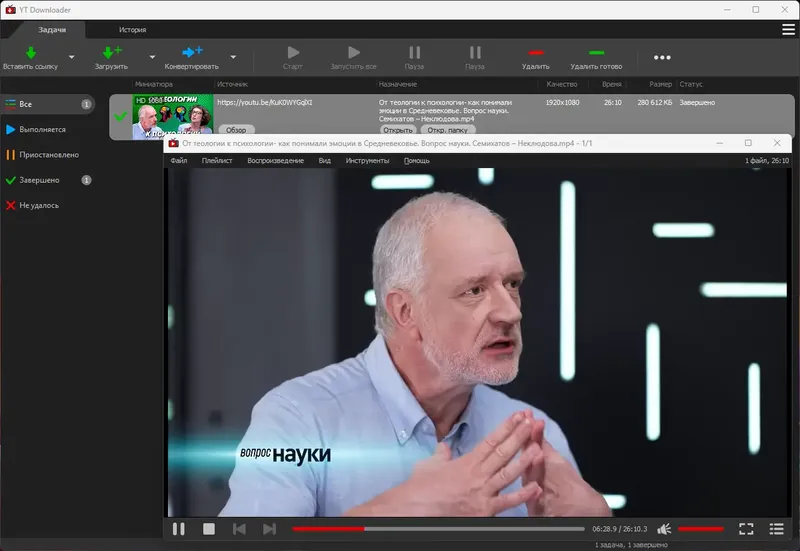Screen dimensions: 800x551
Task: Click the task's video thumbnail
Action: pos(173,116)
